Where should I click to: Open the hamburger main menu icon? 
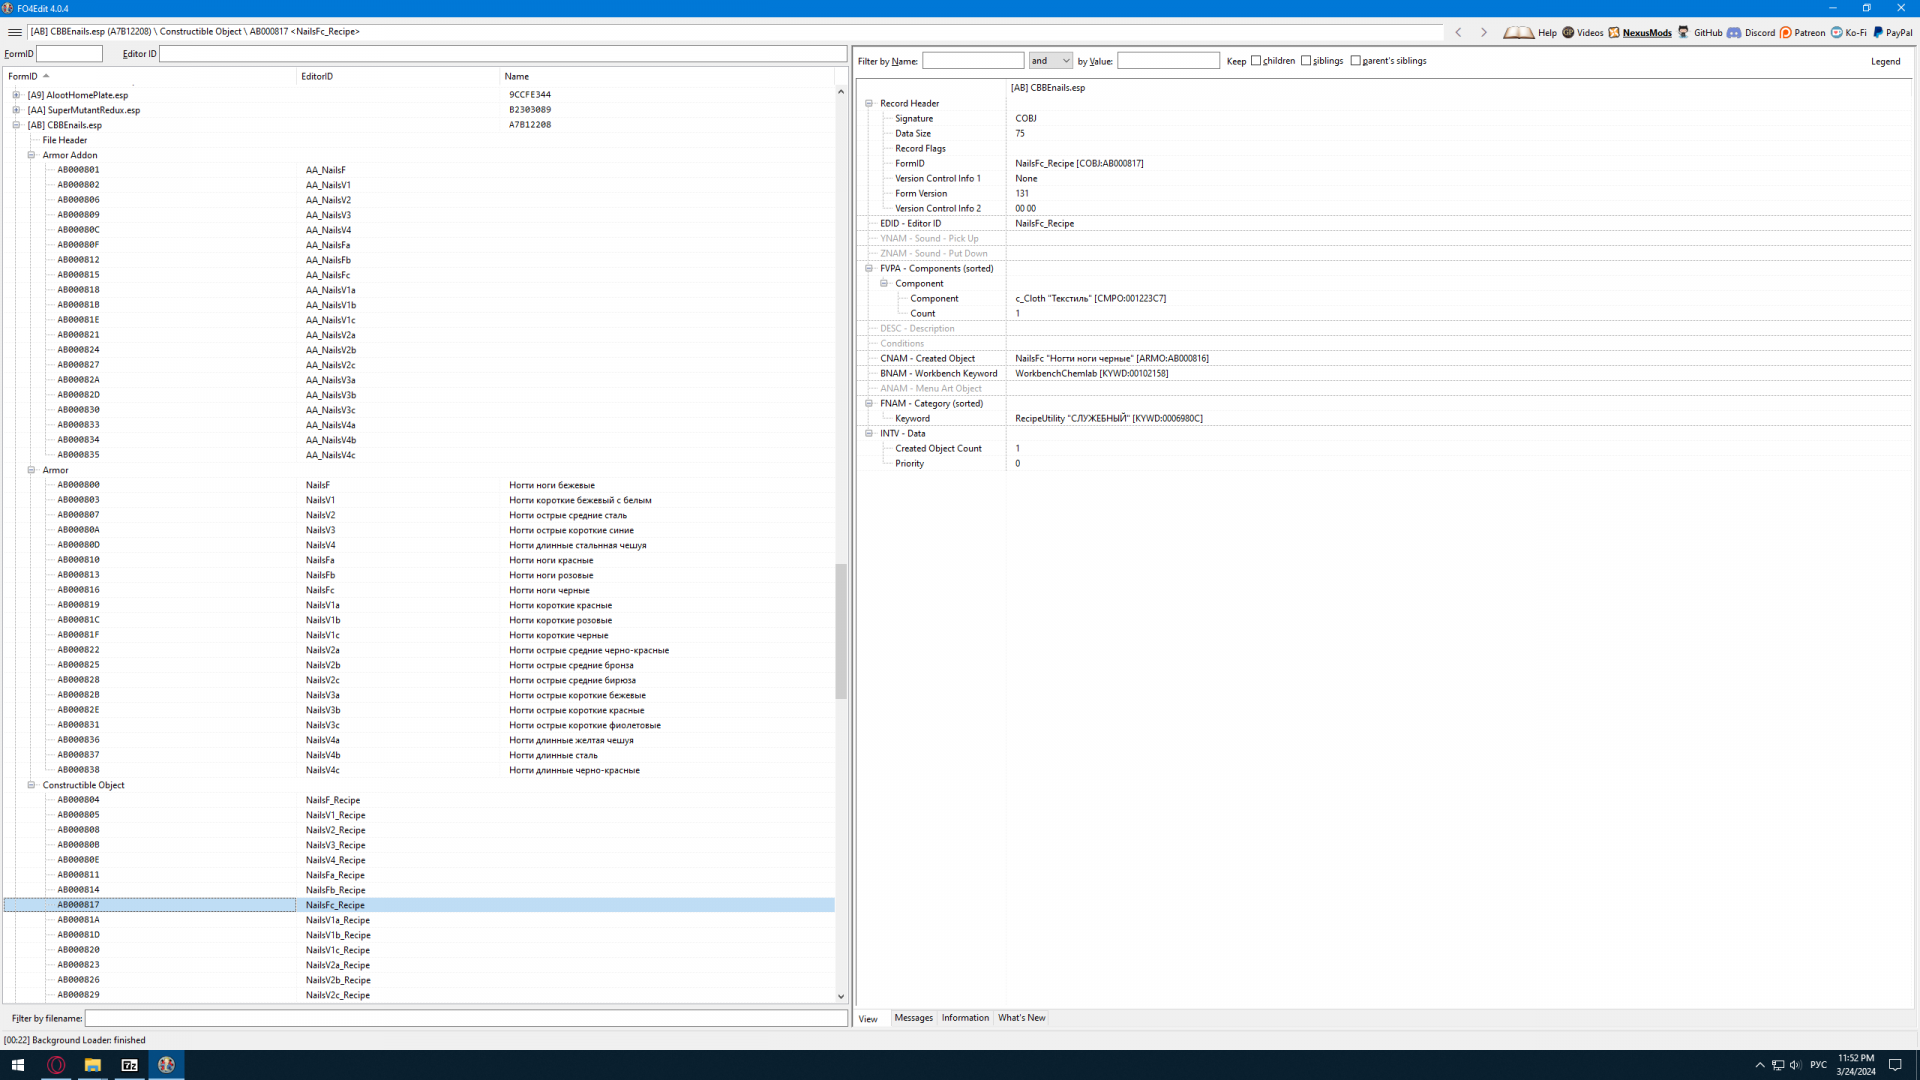(x=14, y=32)
